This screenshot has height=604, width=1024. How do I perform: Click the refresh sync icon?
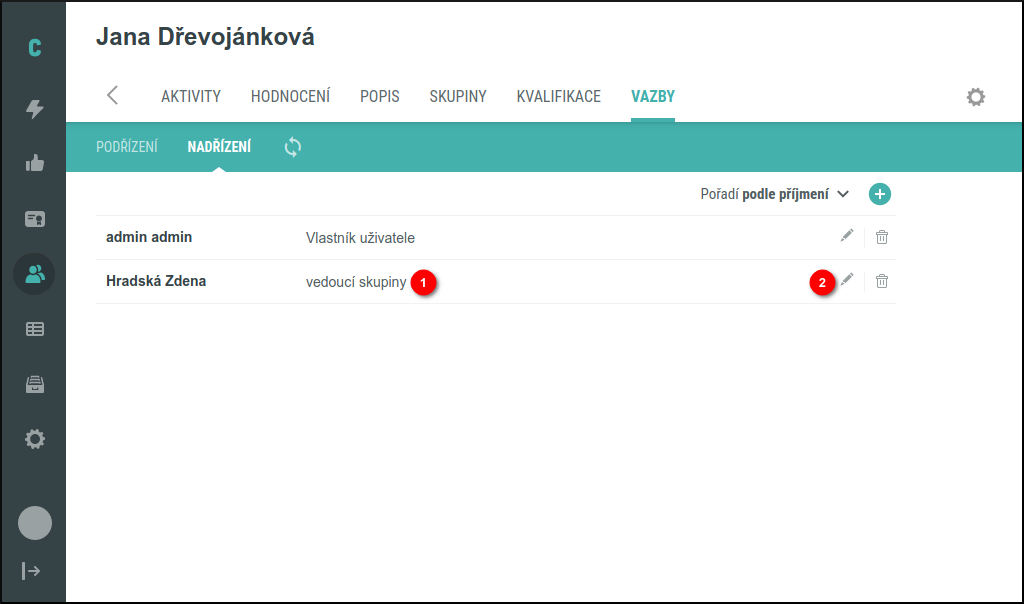(x=293, y=147)
